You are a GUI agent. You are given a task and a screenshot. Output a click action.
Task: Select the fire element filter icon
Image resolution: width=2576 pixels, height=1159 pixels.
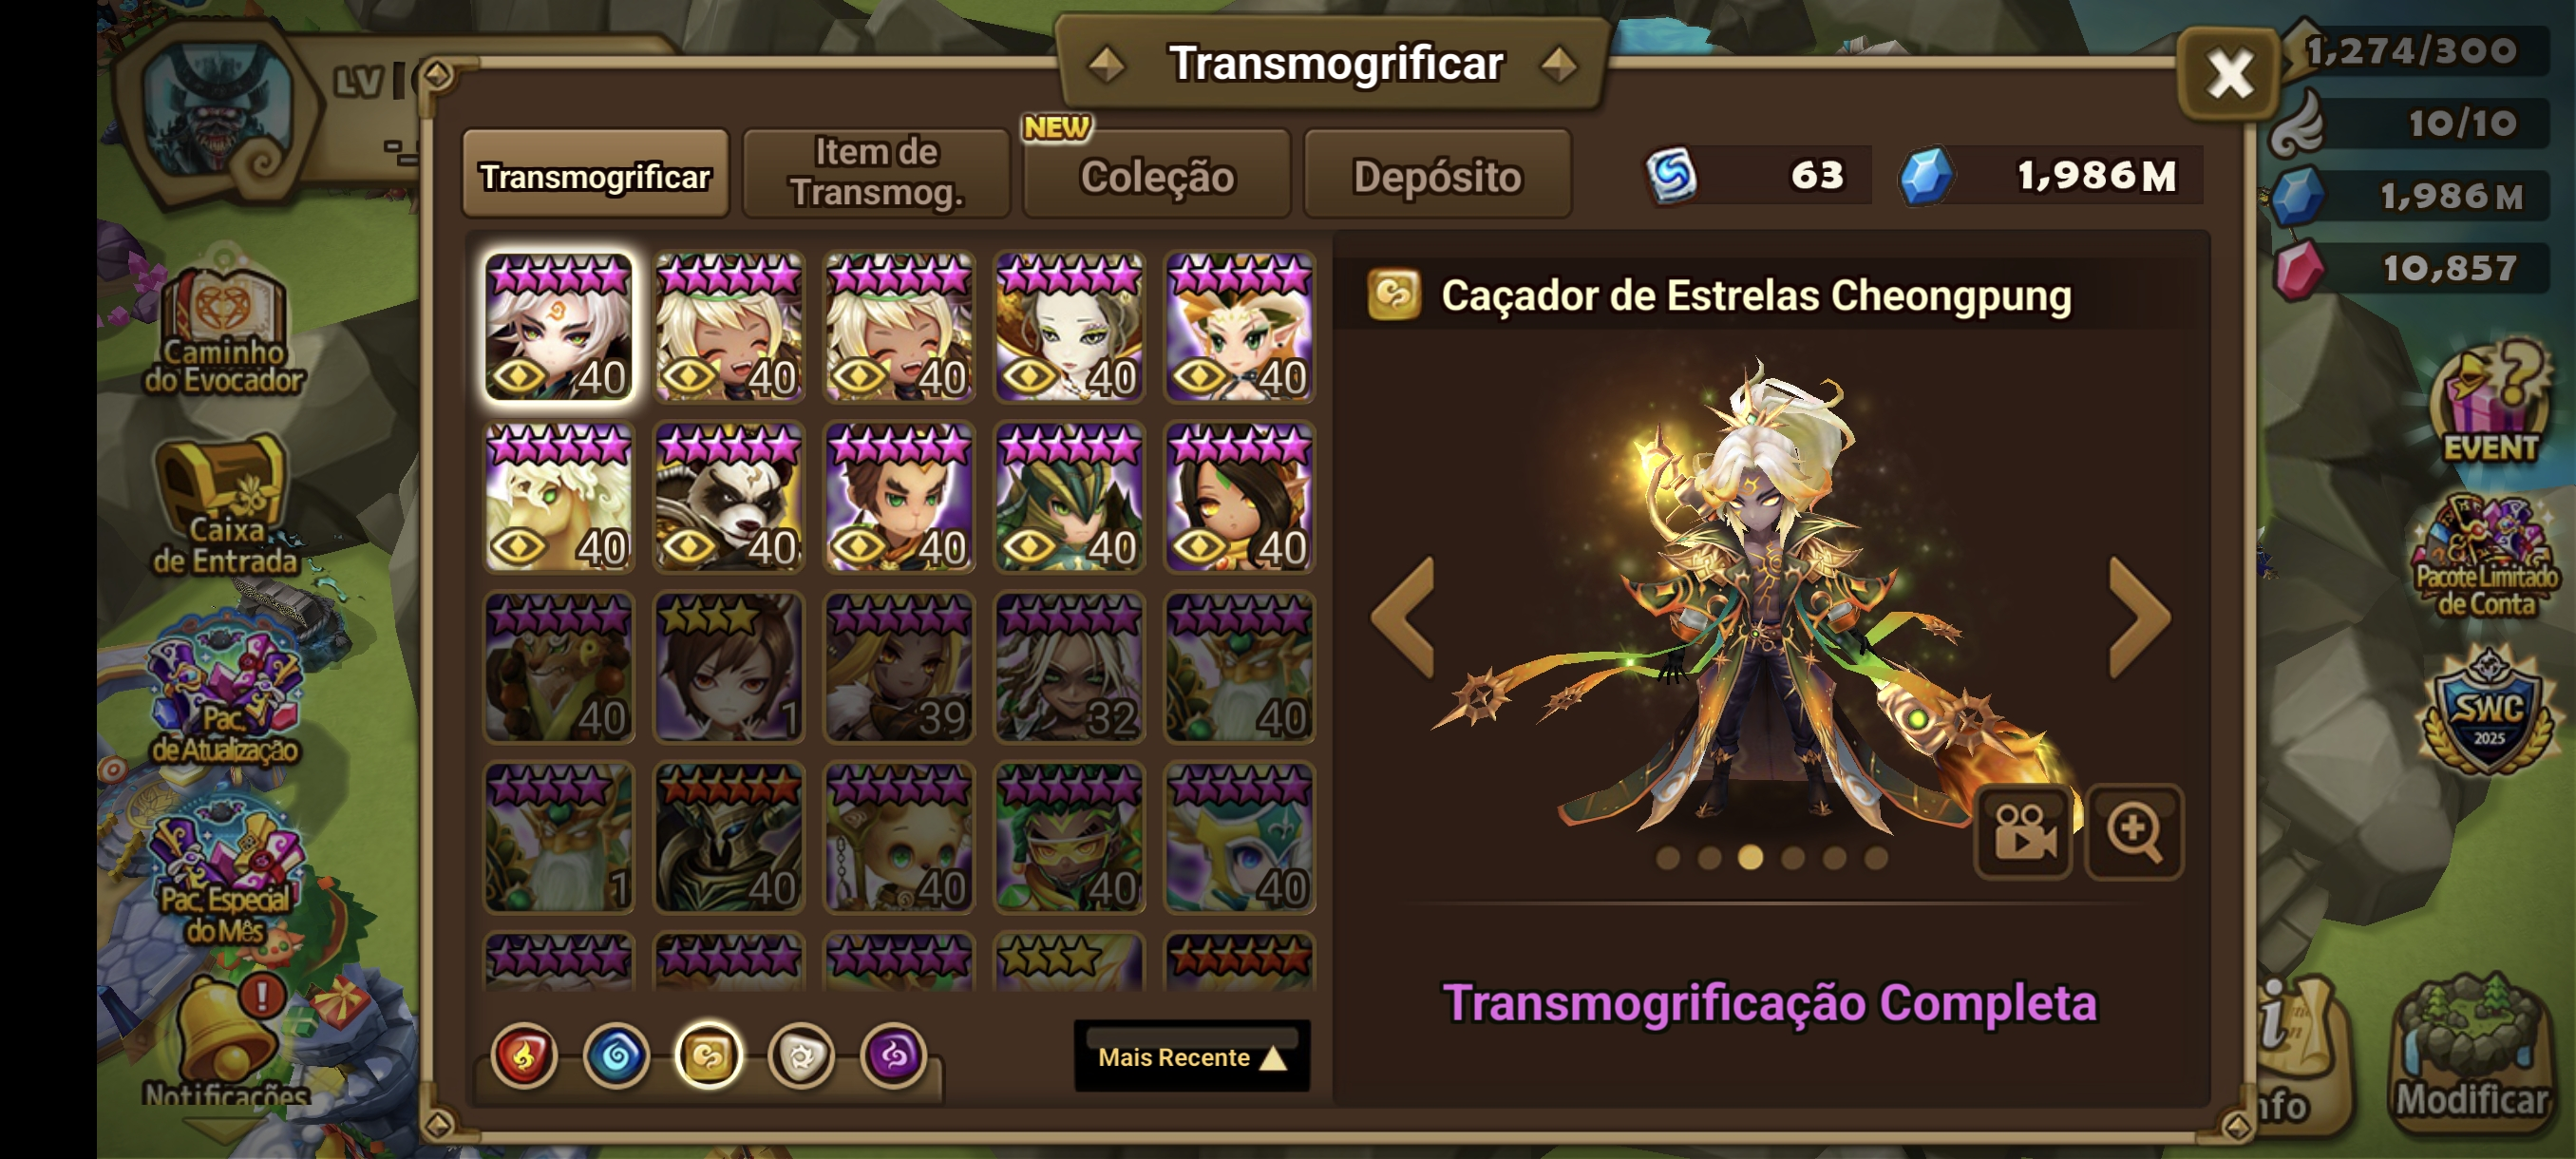click(524, 1056)
